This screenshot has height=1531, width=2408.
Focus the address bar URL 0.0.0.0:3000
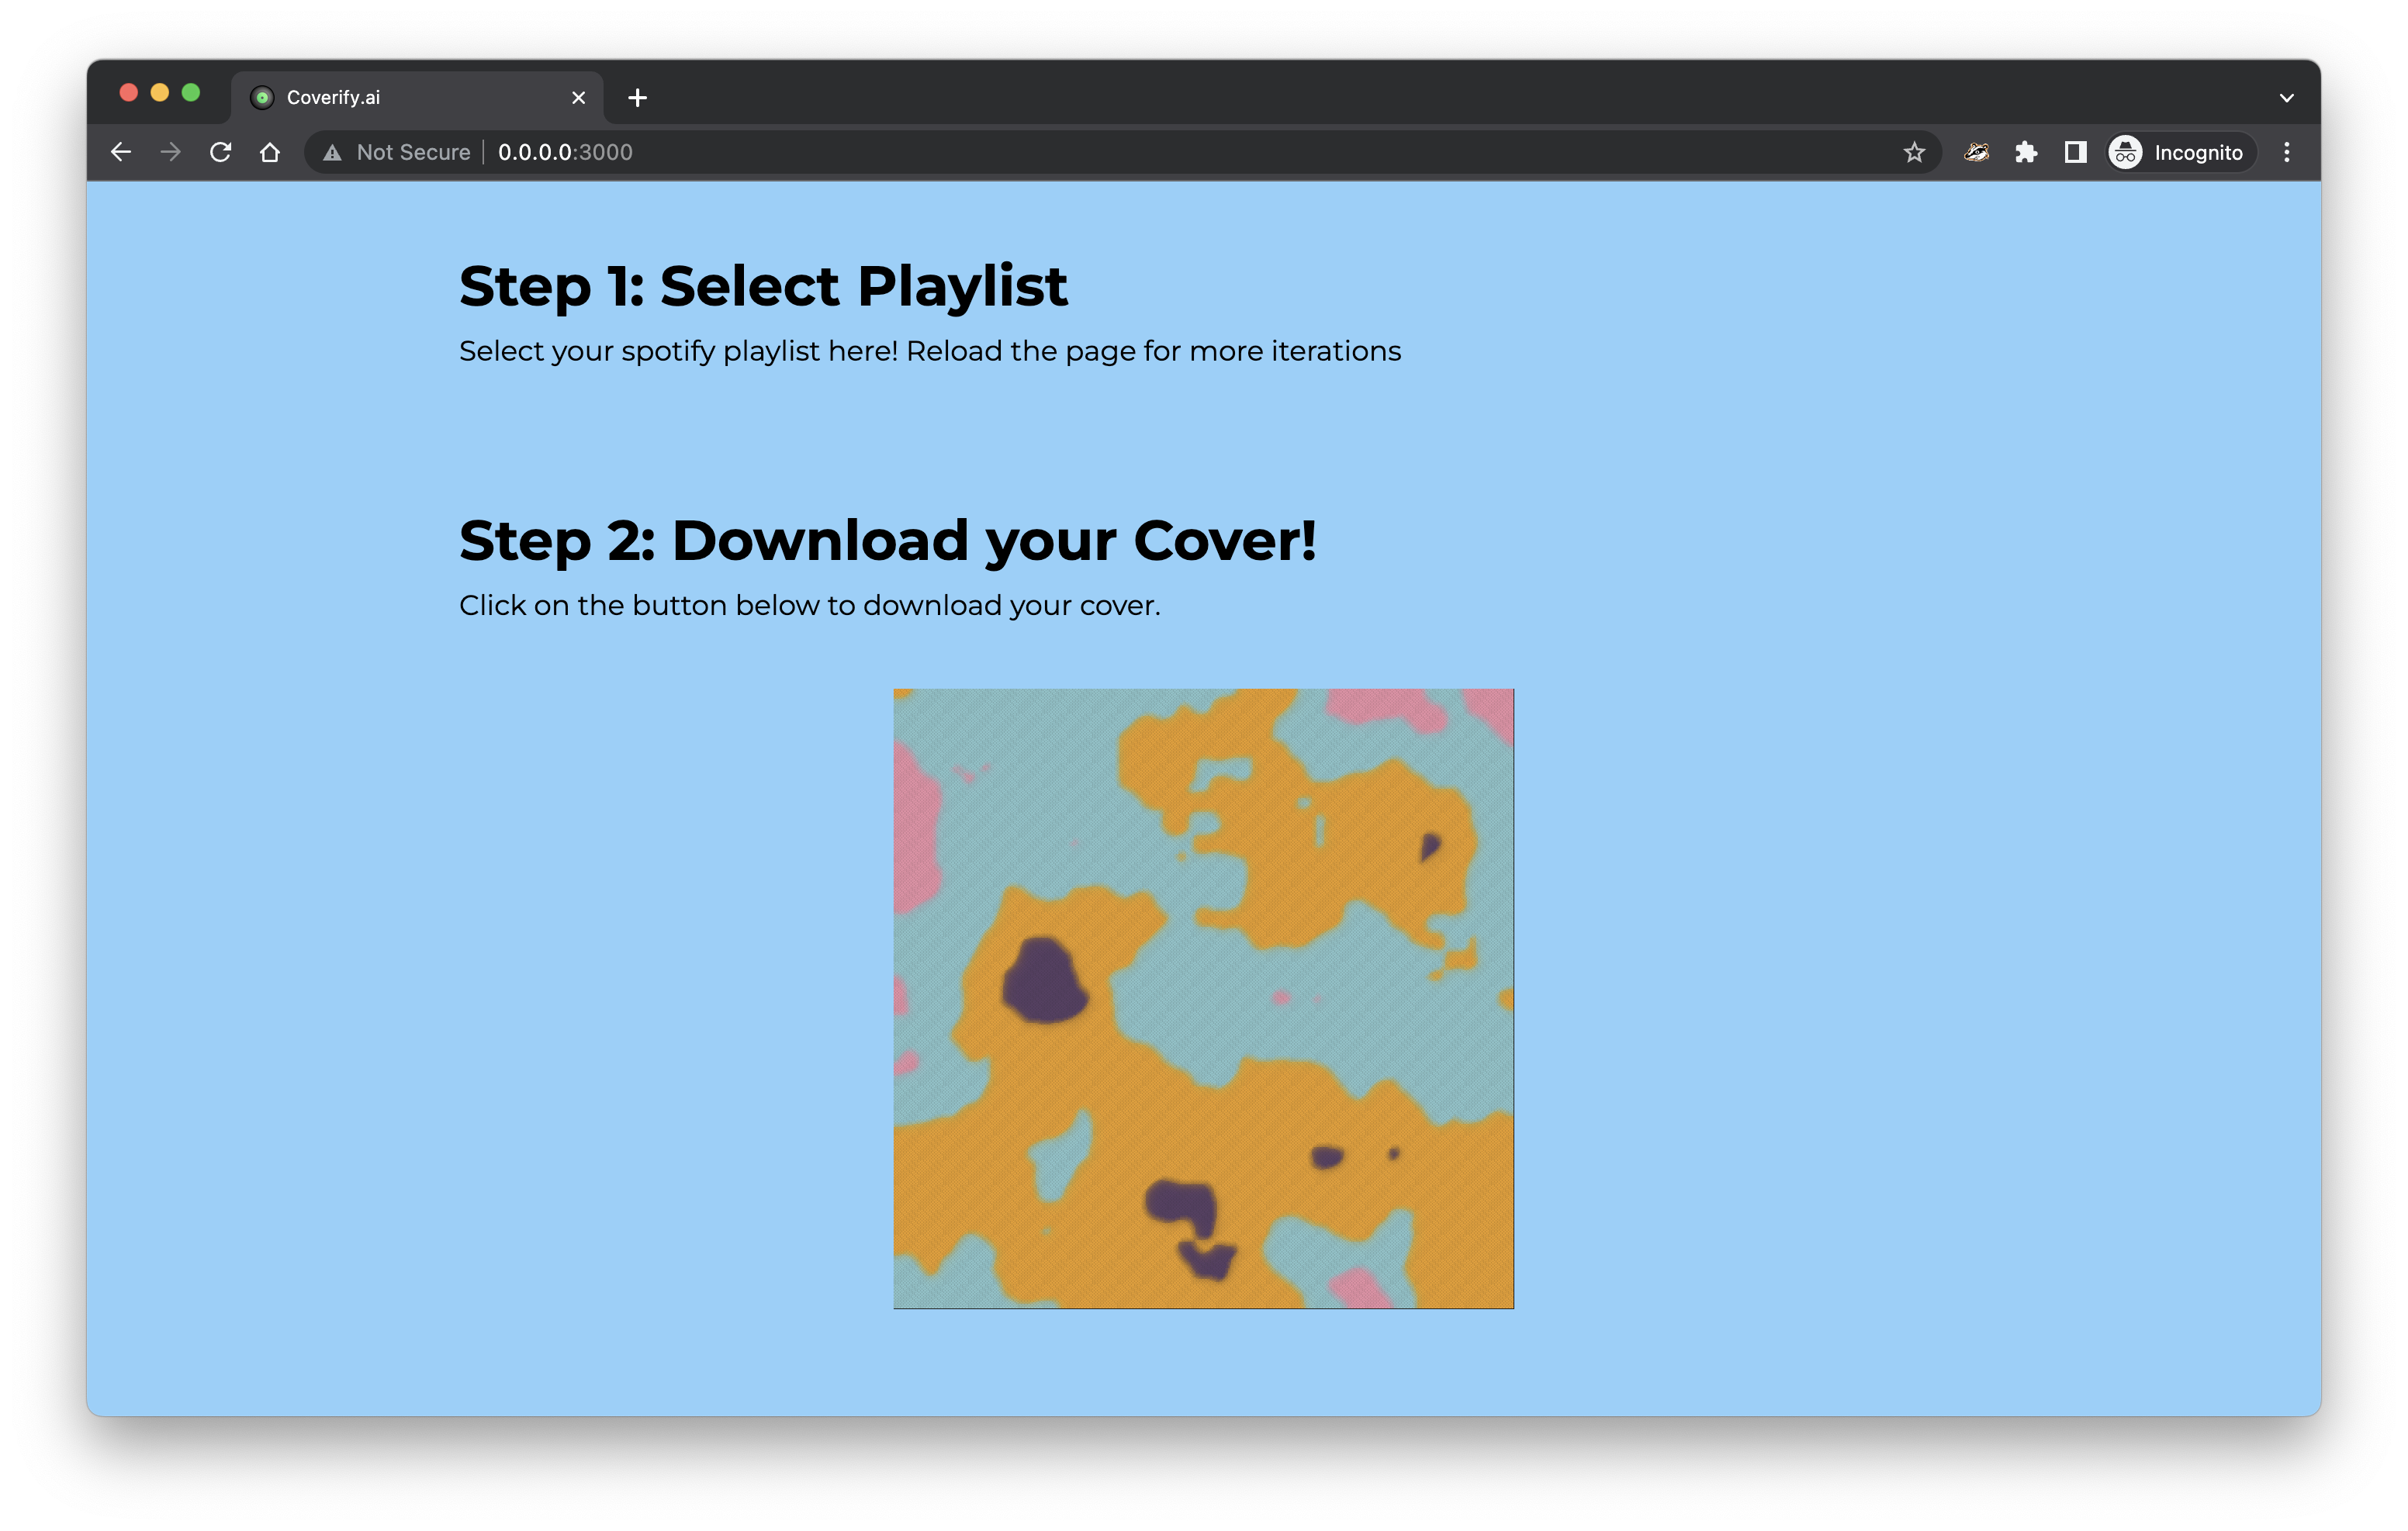565,152
